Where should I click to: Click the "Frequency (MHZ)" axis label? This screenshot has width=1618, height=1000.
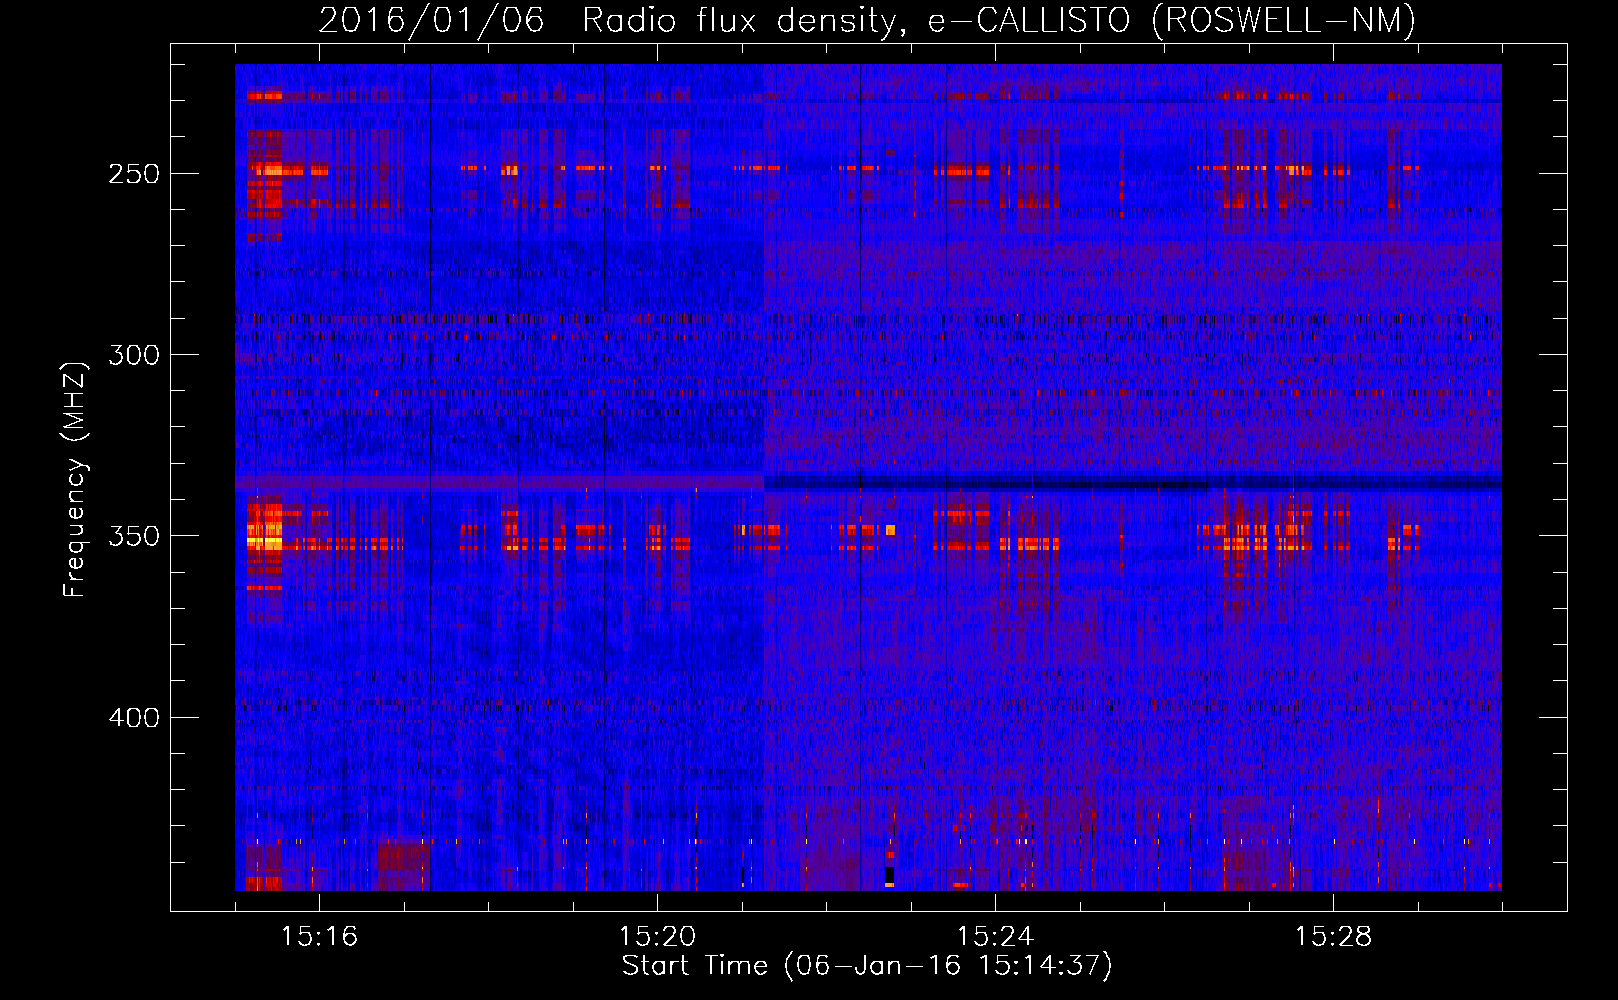point(75,479)
